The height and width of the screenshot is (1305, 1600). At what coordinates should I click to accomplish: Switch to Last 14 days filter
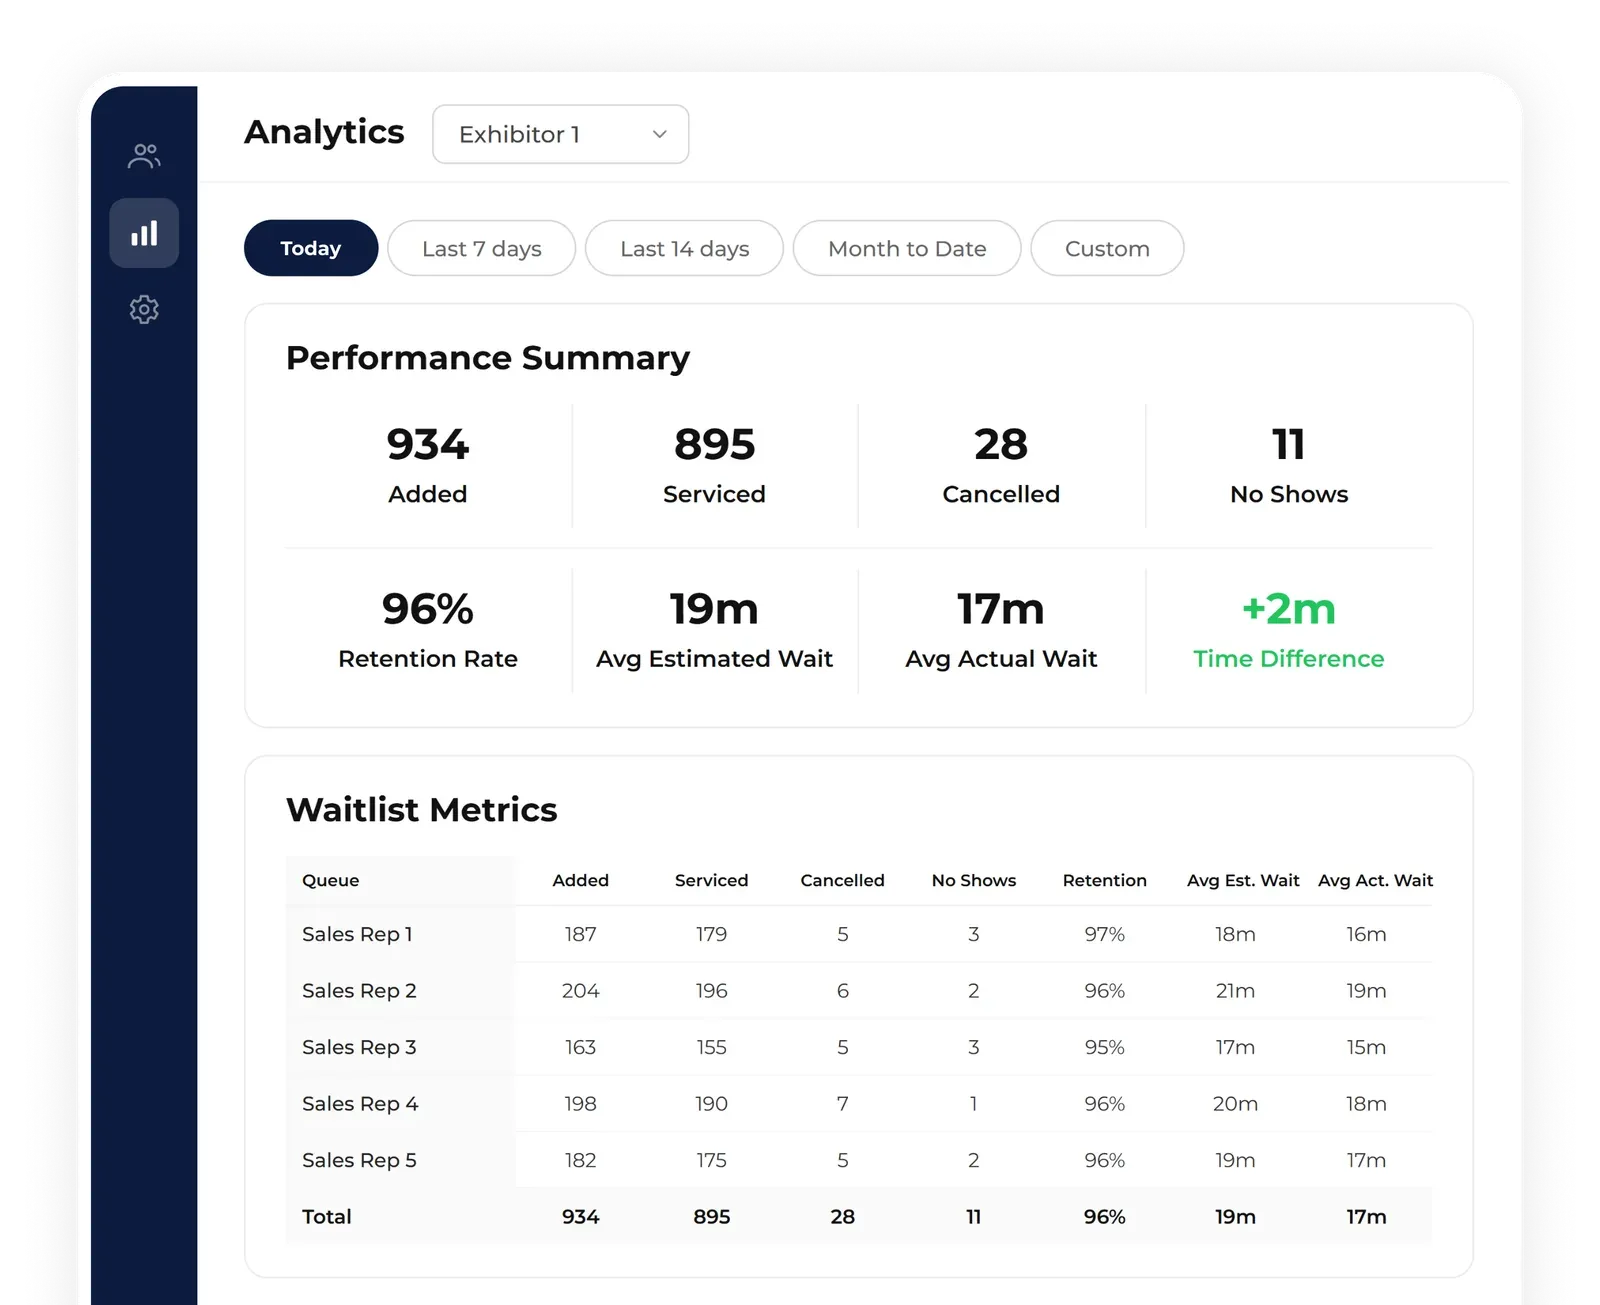click(x=685, y=248)
